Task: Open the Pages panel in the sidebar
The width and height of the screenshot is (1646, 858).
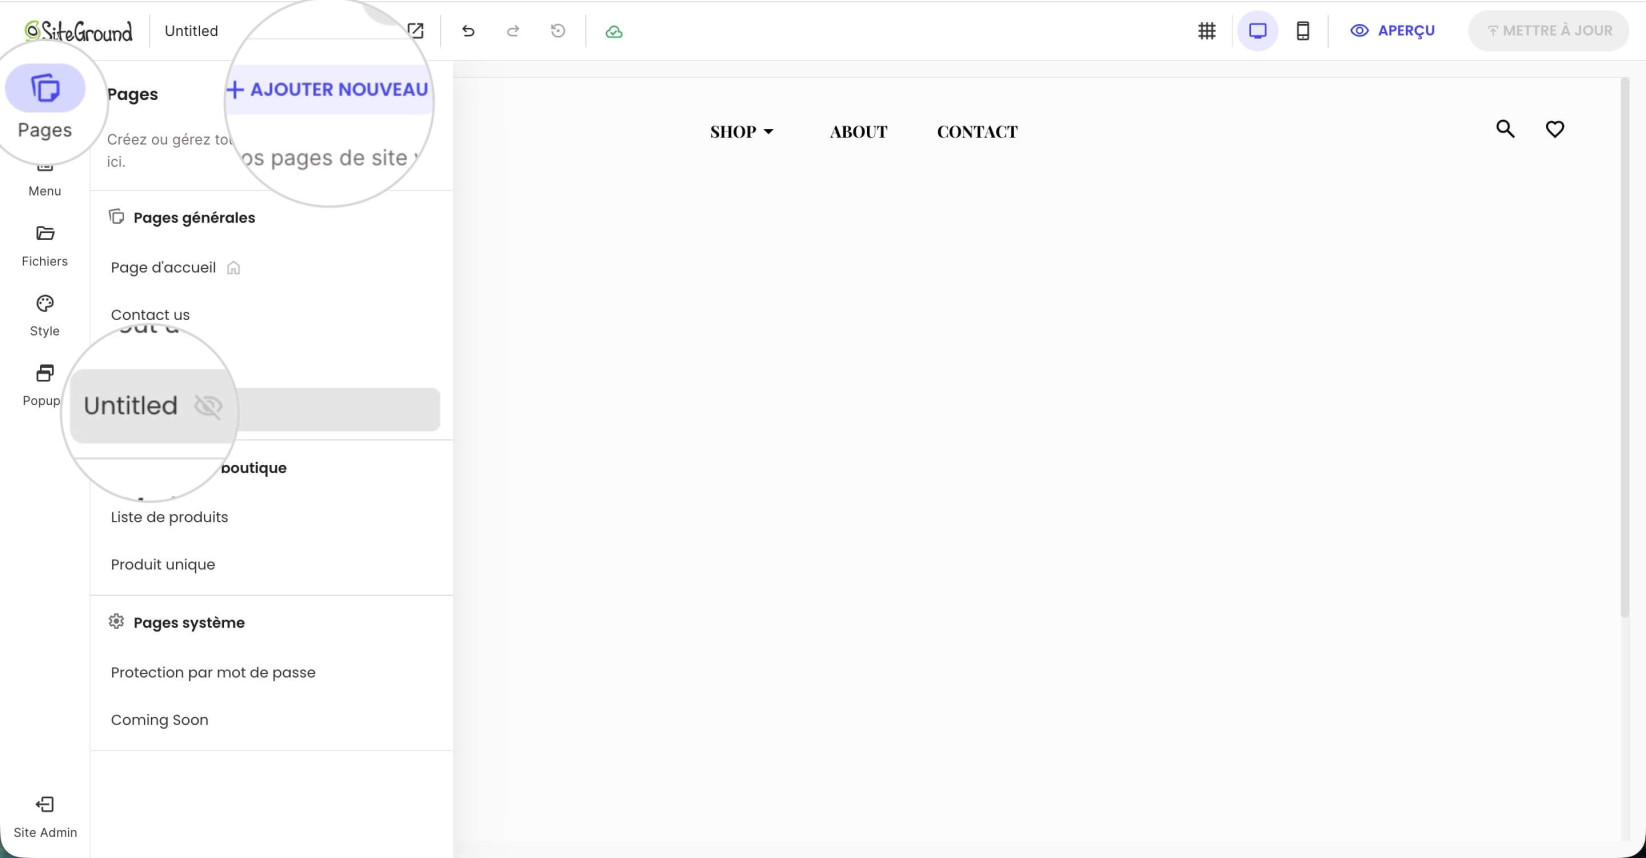Action: tap(45, 103)
